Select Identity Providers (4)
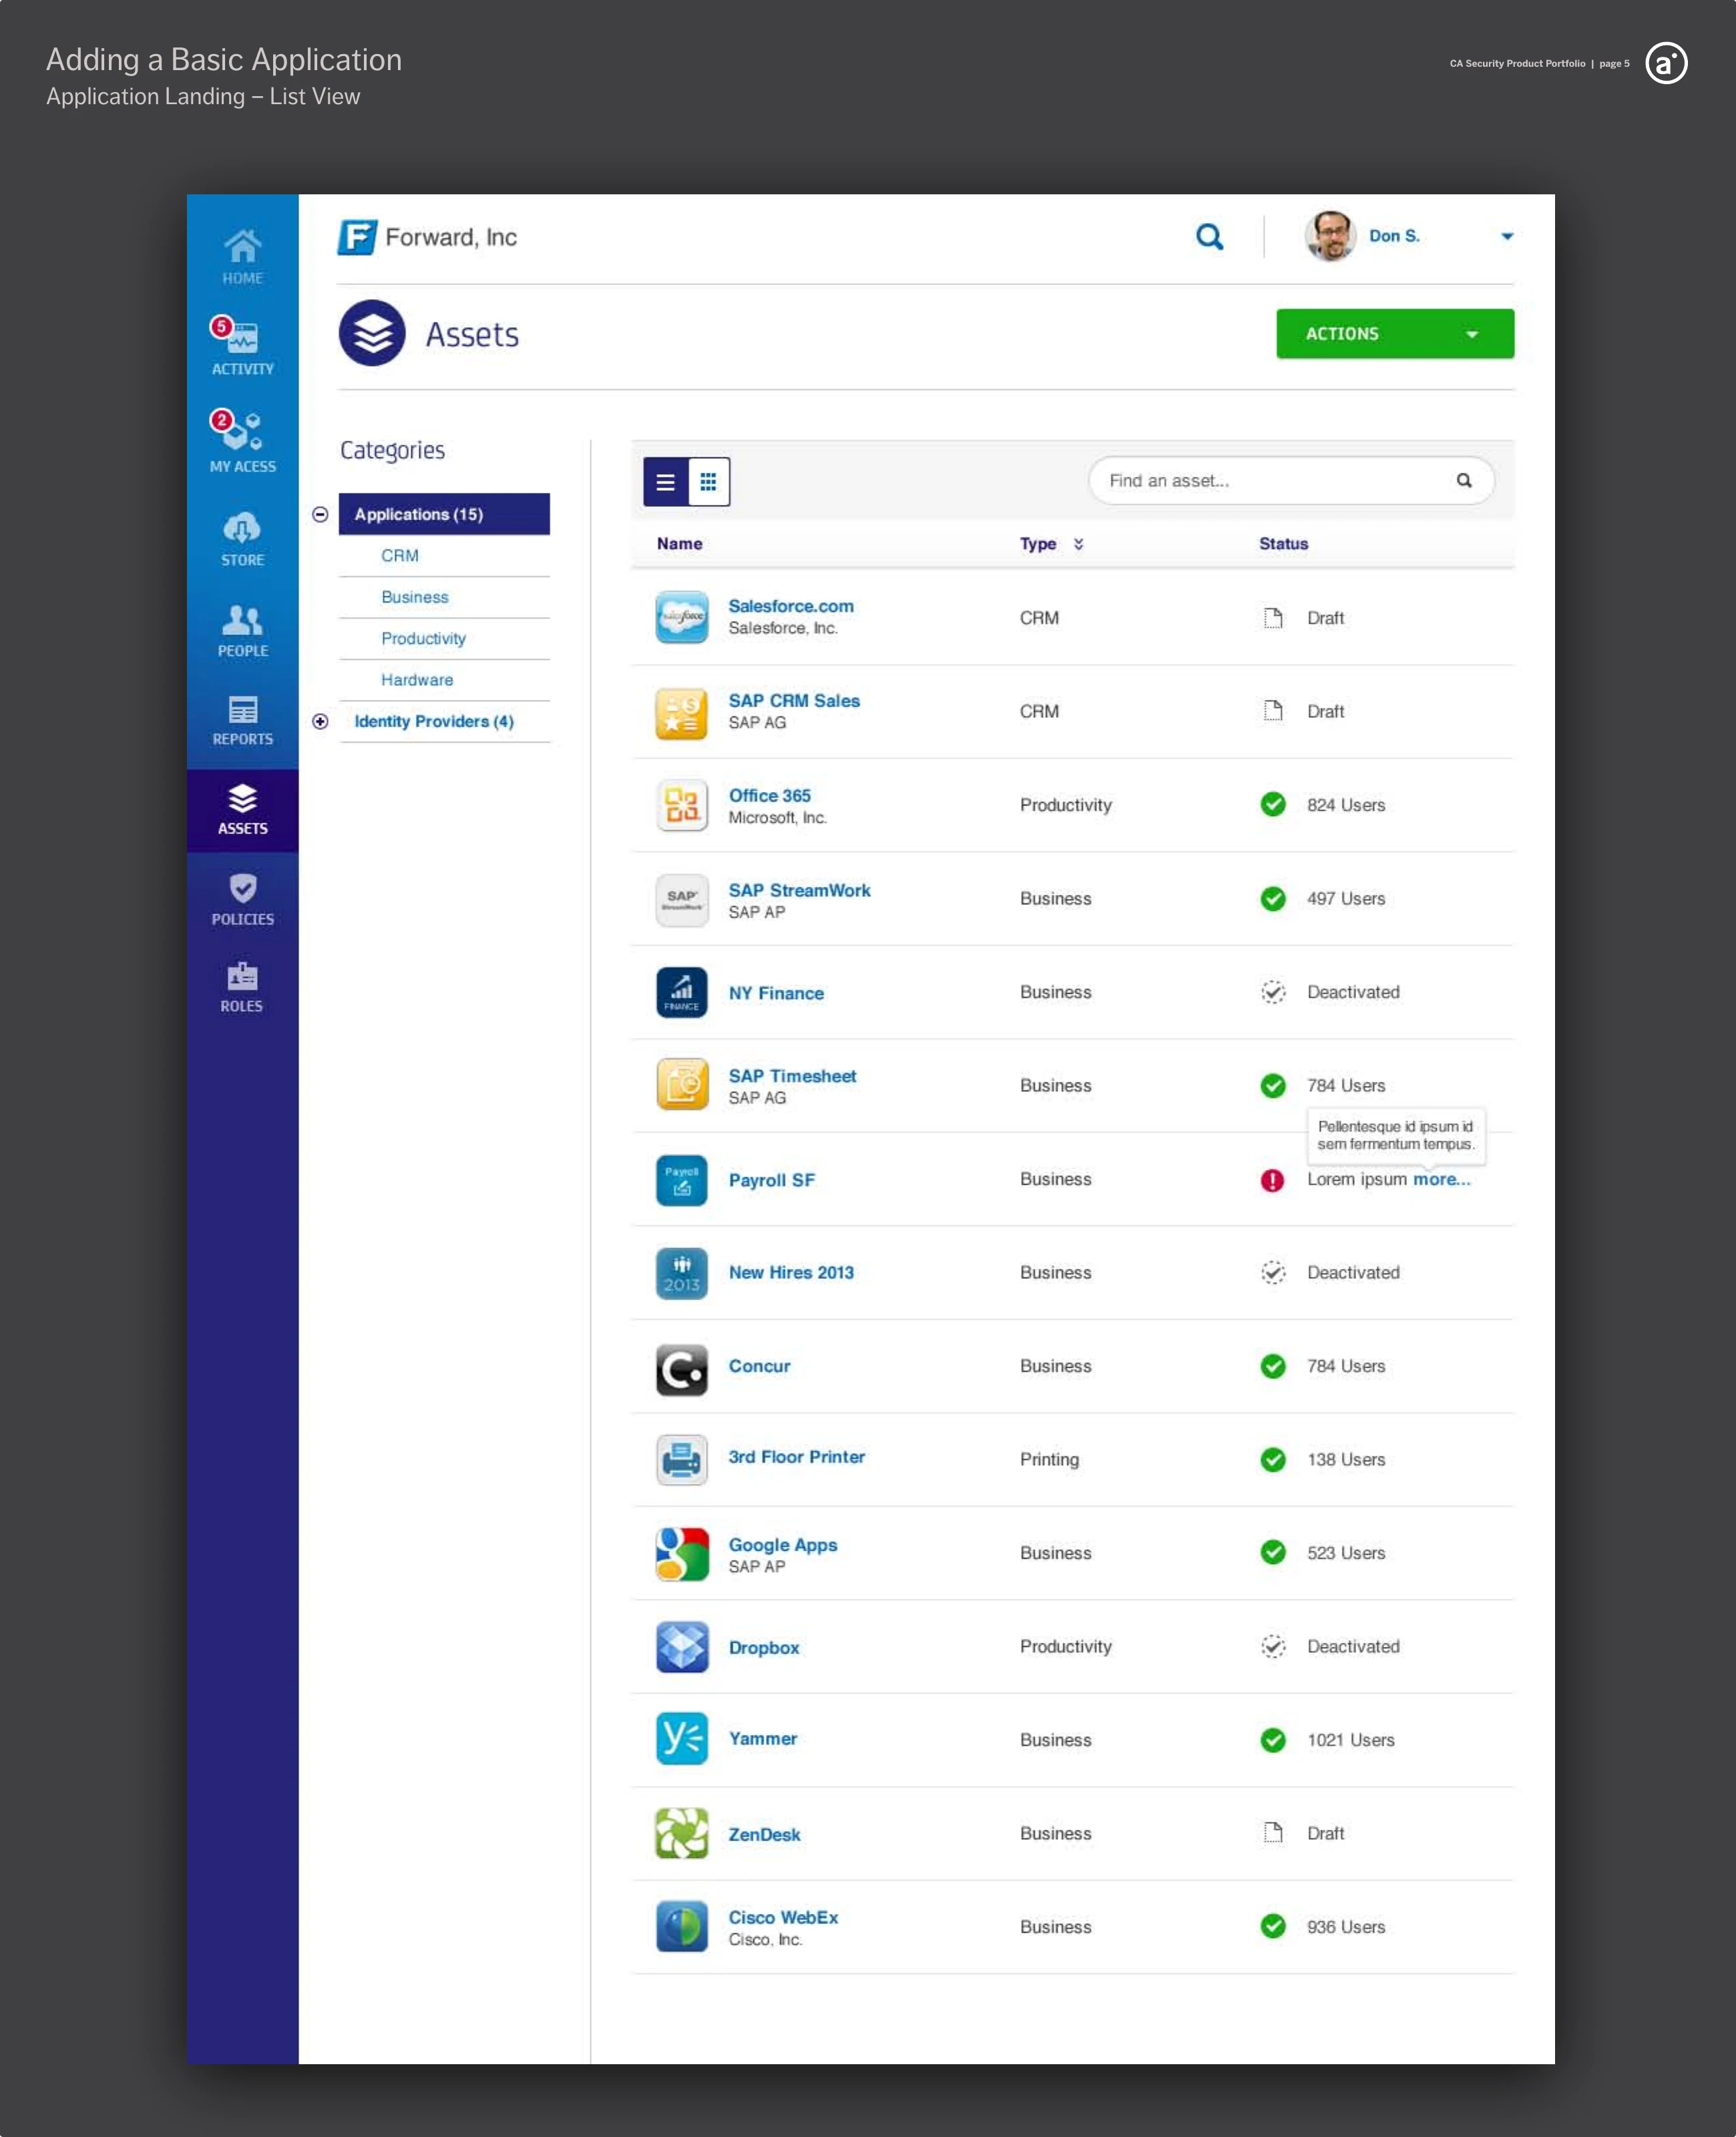1736x2137 pixels. point(434,721)
